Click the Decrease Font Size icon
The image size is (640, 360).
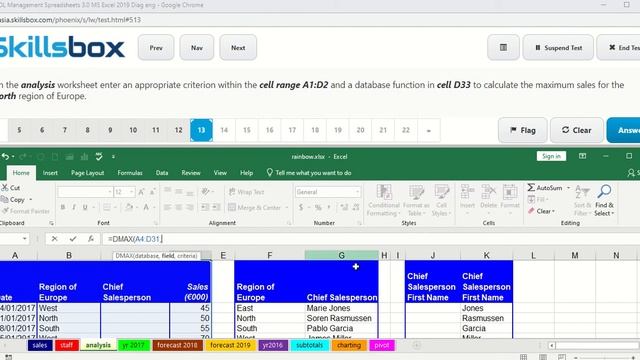tap(153, 192)
